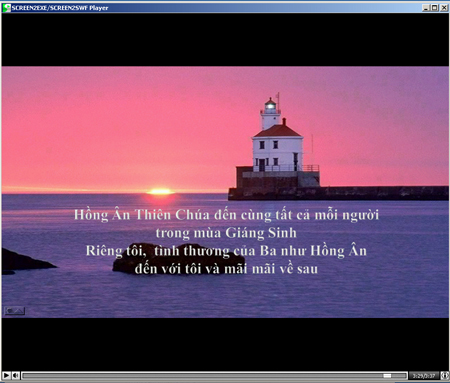
Task: Click the lit lantern atop the lighthouse
Action: point(270,106)
